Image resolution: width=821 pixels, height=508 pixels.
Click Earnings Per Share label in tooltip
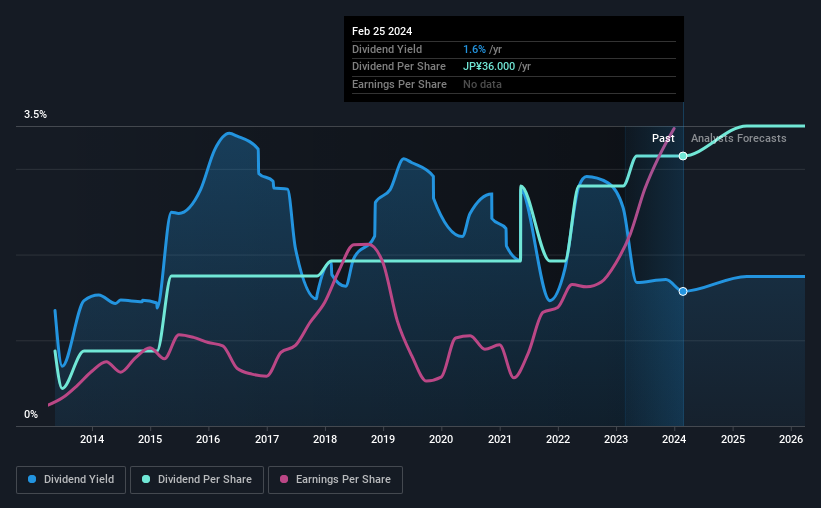(x=400, y=84)
